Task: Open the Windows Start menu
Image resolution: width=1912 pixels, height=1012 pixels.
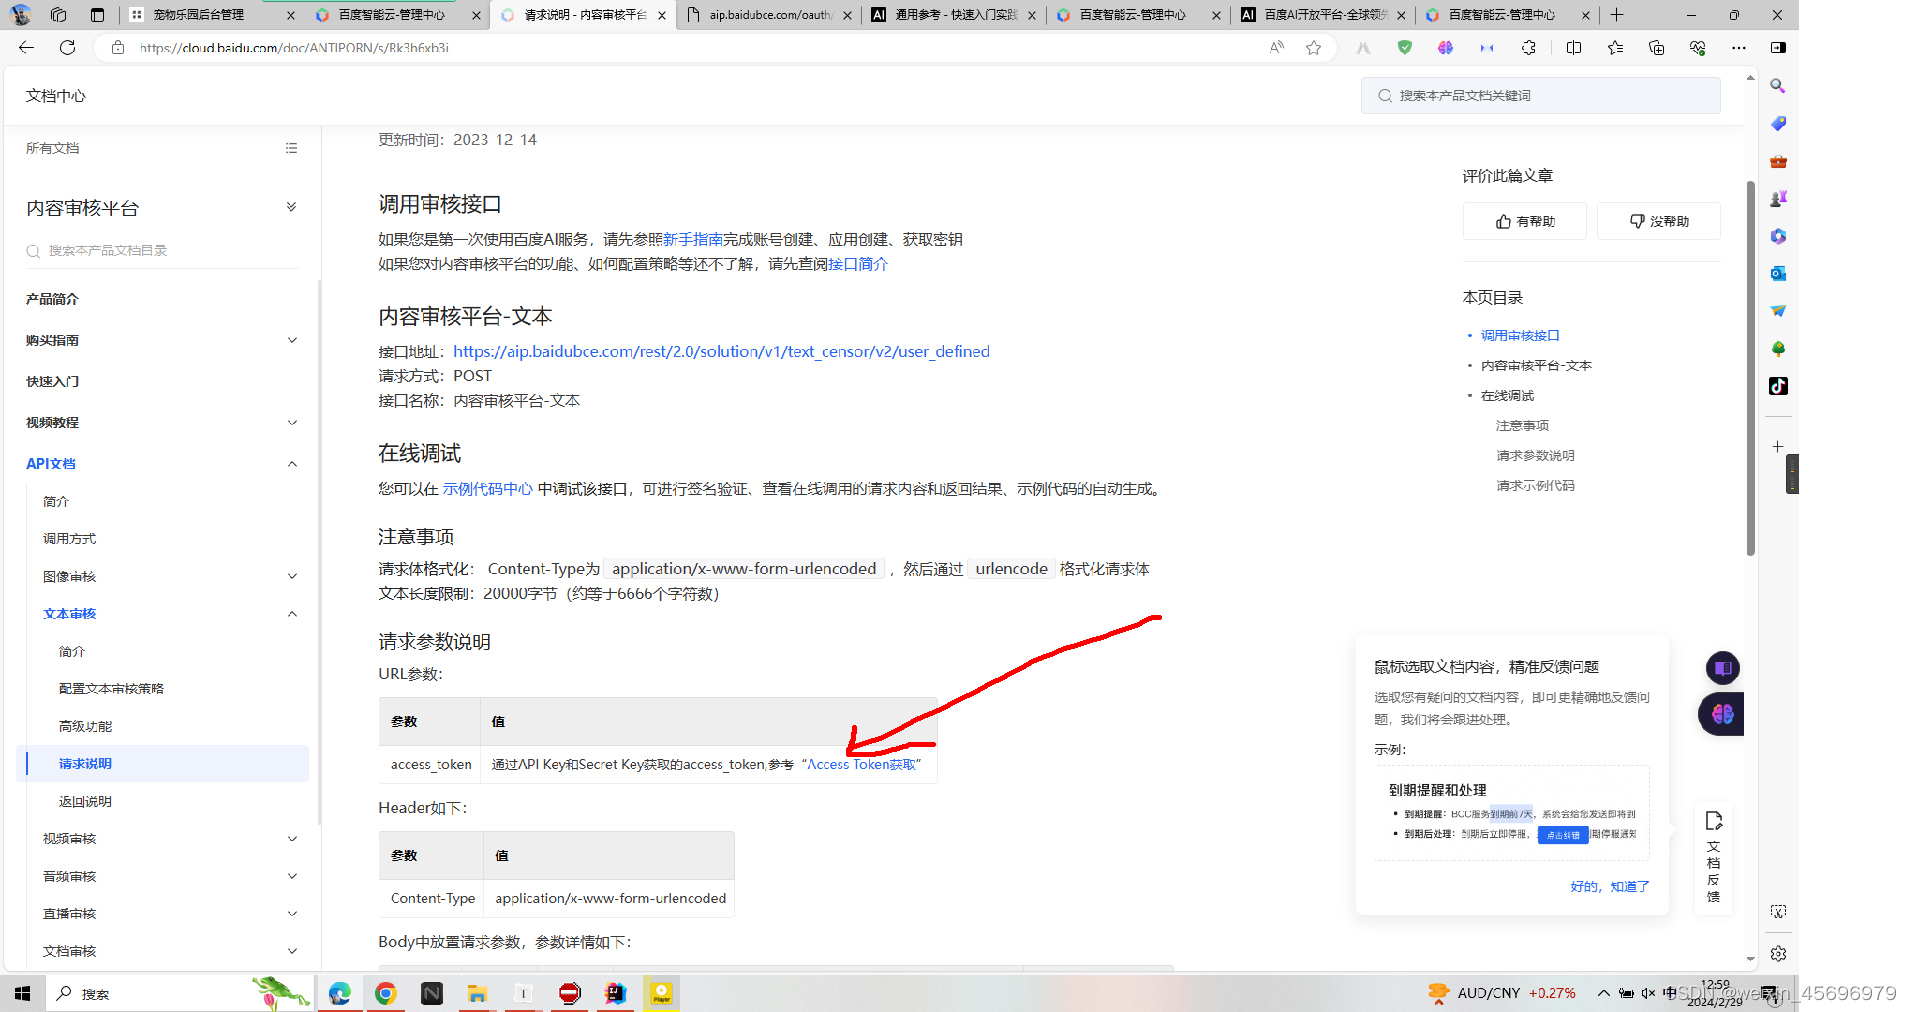Action: (22, 993)
